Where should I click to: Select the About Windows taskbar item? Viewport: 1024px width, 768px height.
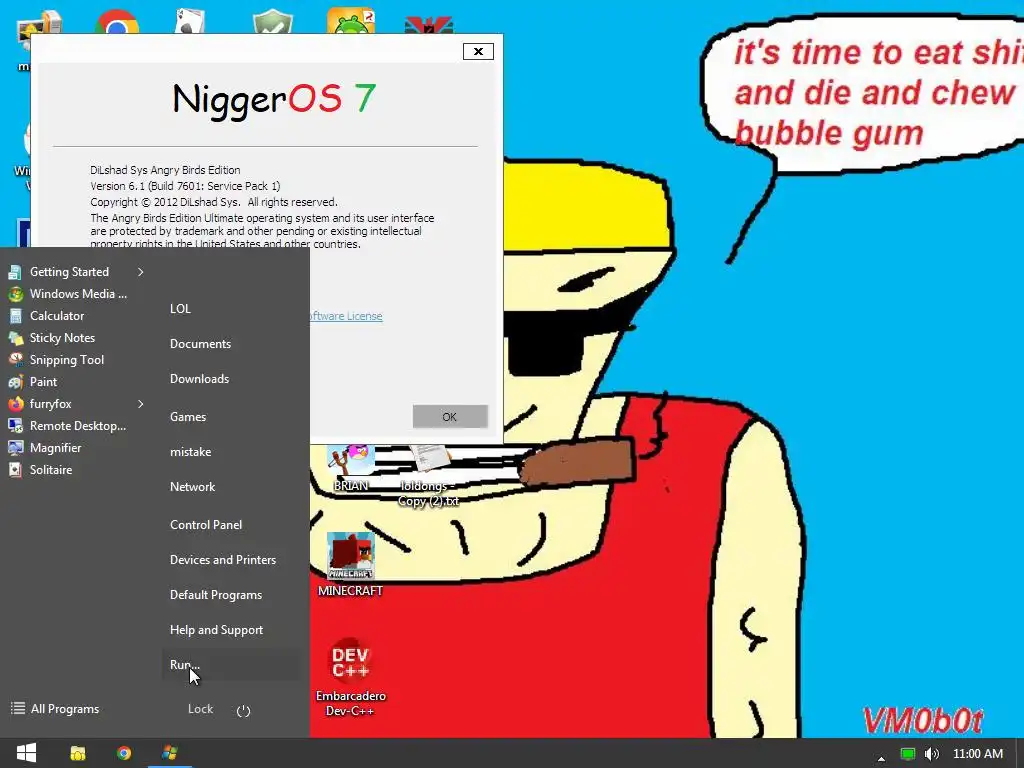coord(170,753)
